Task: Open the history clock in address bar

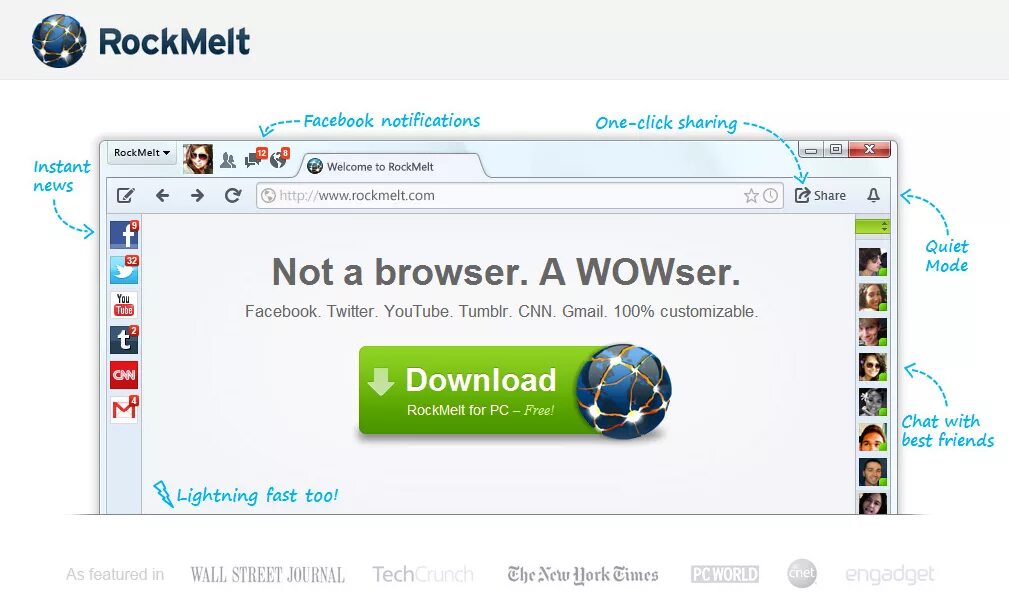Action: (770, 196)
